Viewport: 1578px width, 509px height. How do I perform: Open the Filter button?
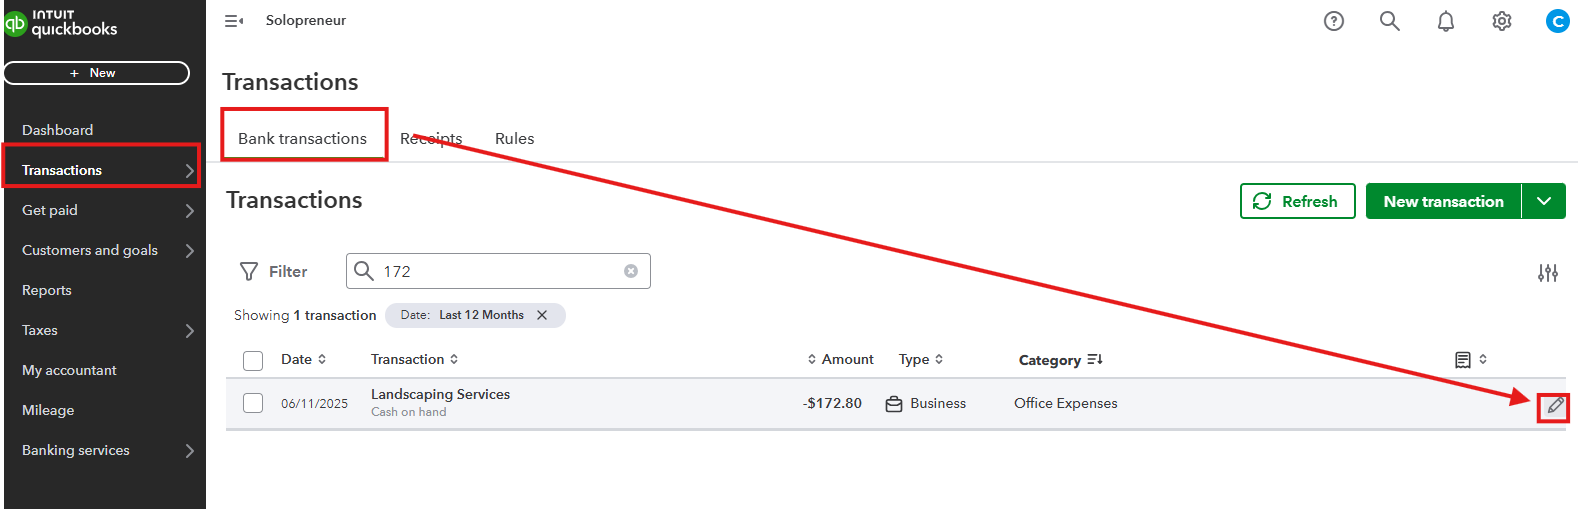click(x=274, y=272)
